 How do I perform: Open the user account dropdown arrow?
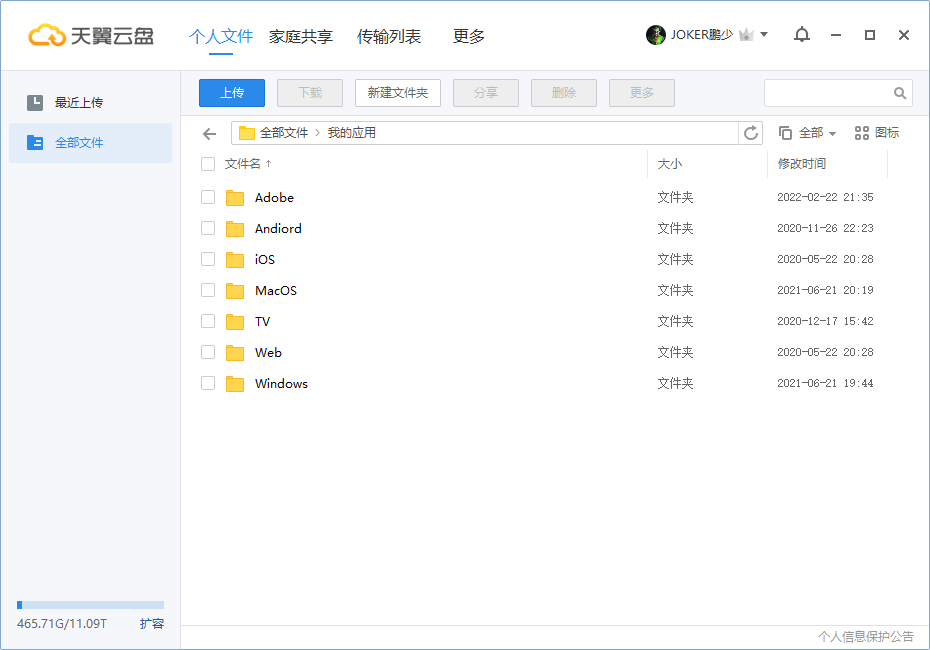tap(764, 34)
